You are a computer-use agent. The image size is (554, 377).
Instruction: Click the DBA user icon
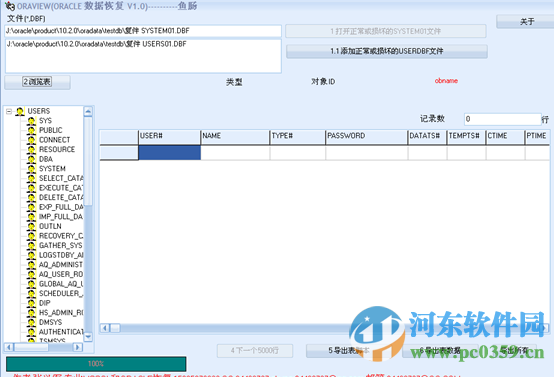[x=31, y=159]
